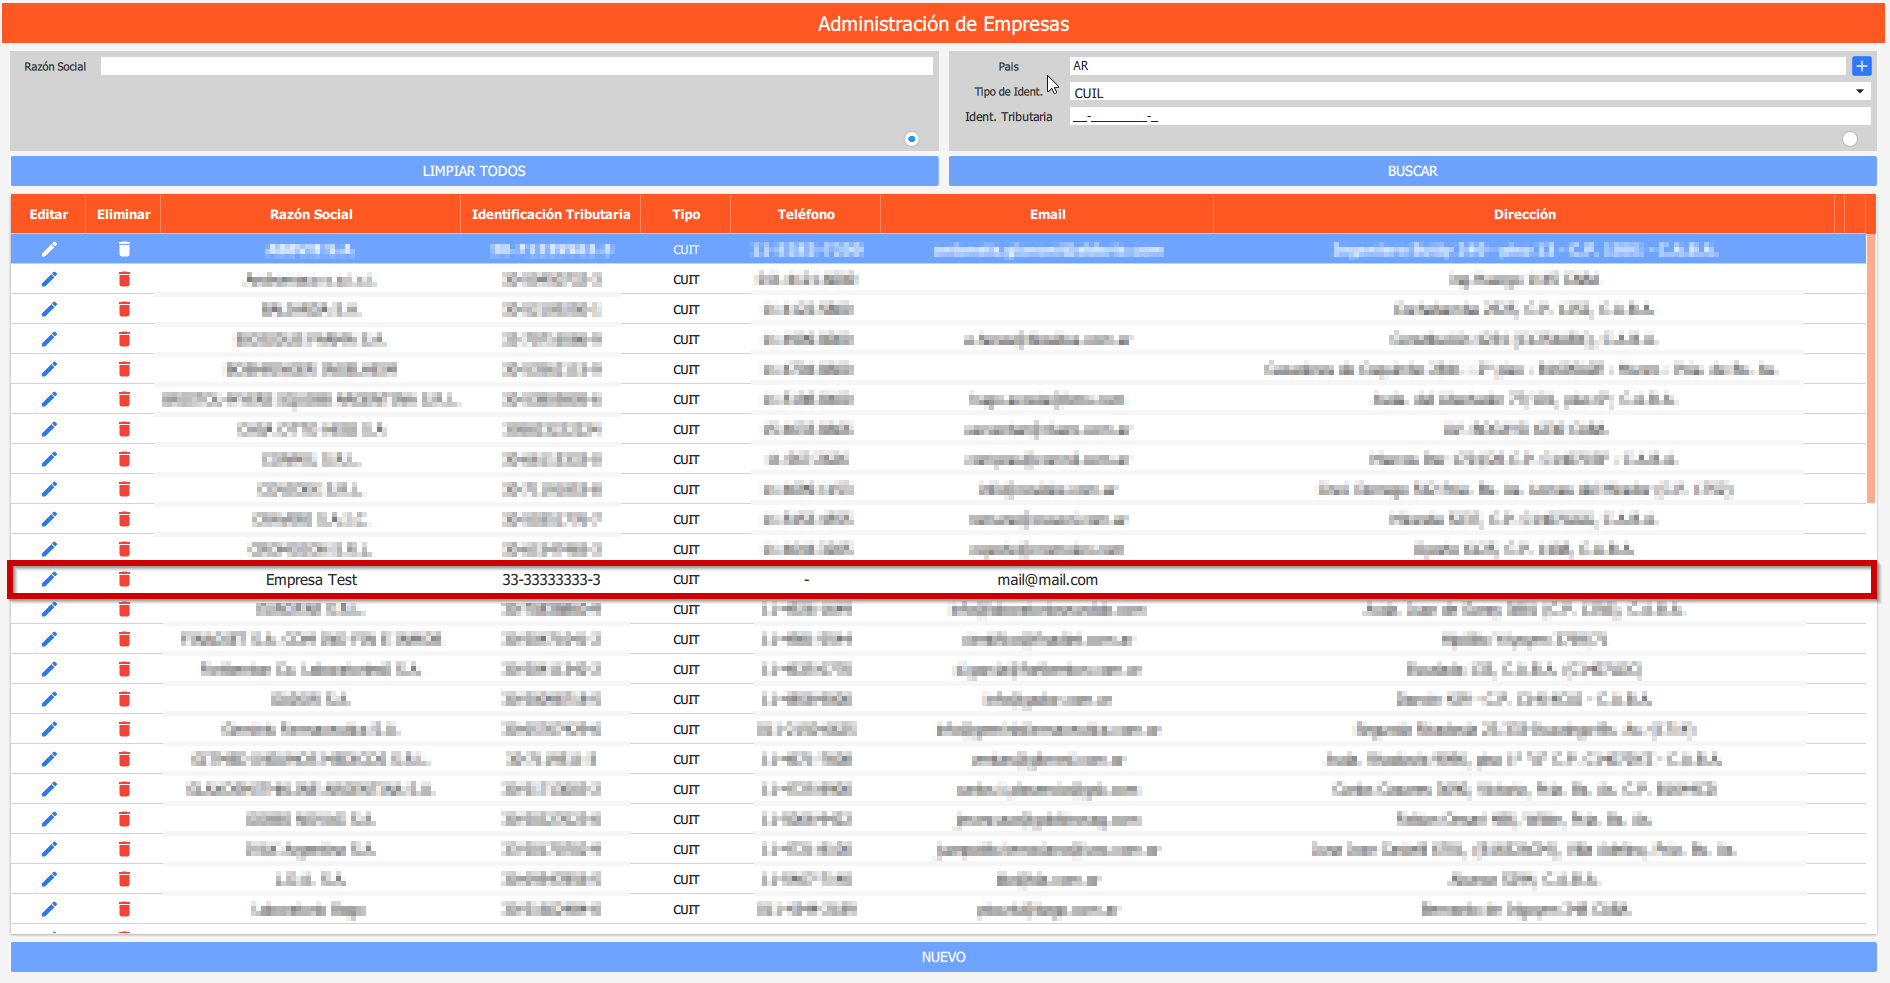Viewport: 1890px width, 983px height.
Task: Click the NUEVO button
Action: (943, 957)
